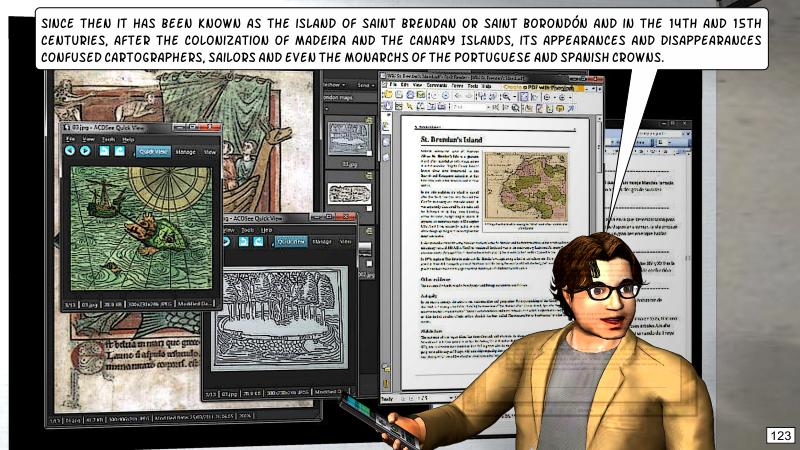
Task: Open Edit menu in PDF reader
Action: [x=405, y=85]
